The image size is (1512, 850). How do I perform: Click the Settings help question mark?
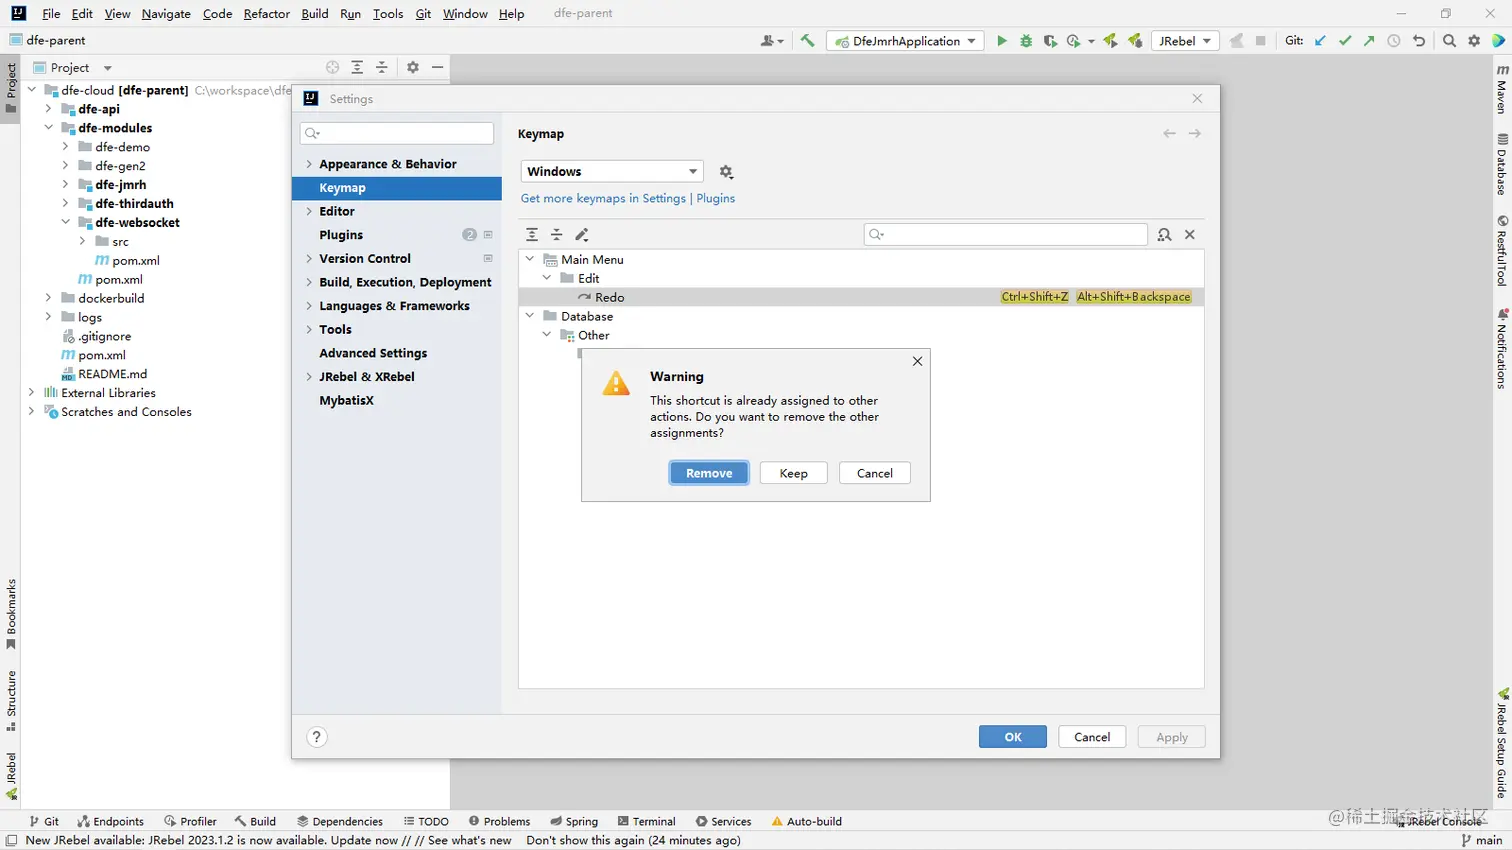pyautogui.click(x=316, y=737)
